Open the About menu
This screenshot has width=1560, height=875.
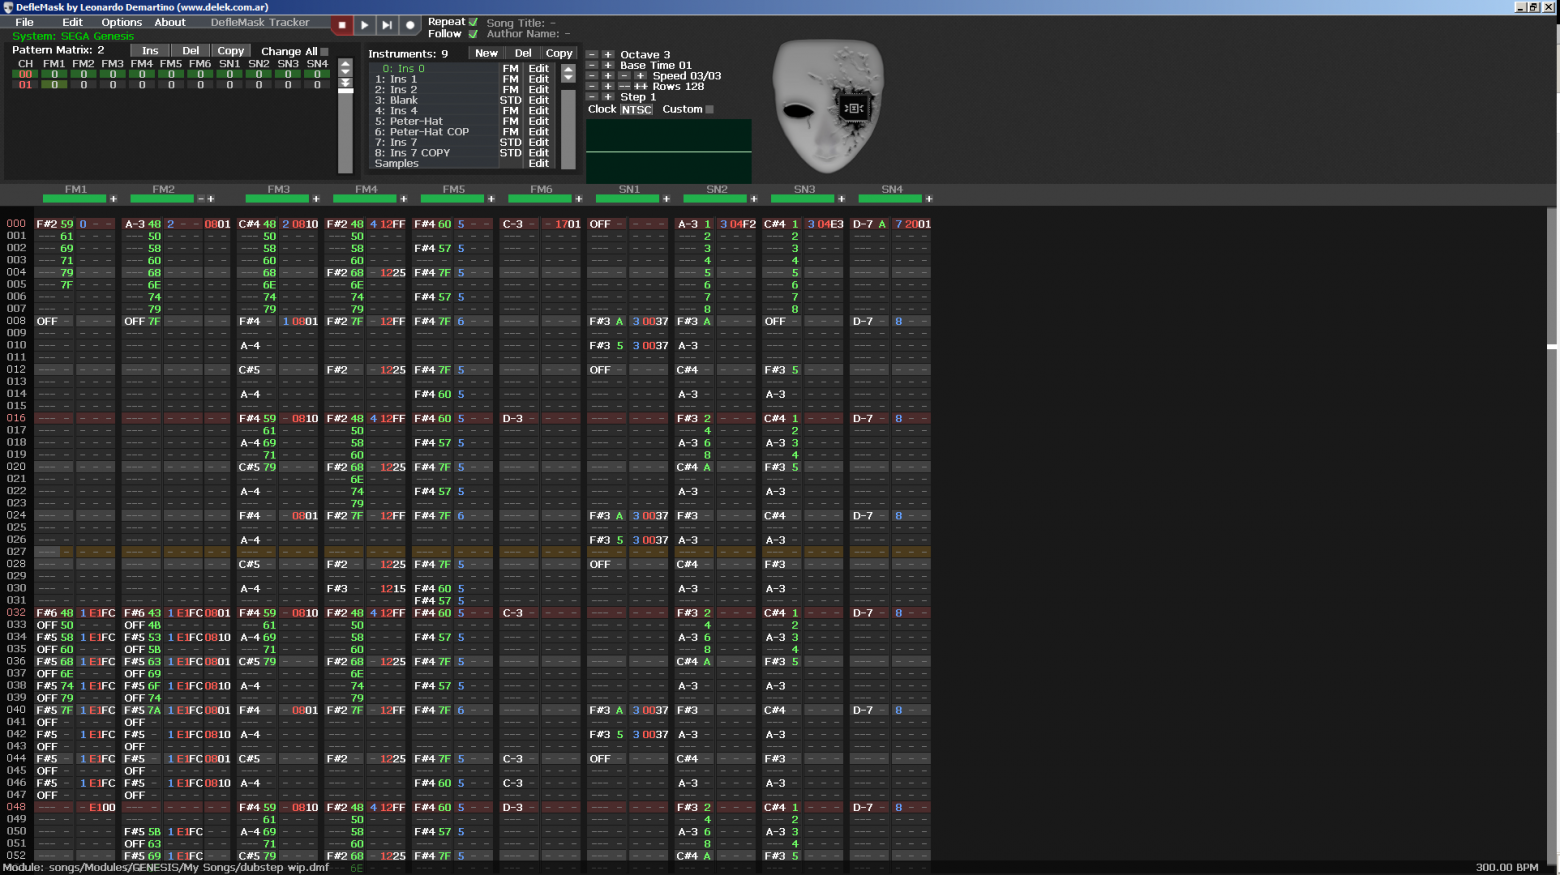[170, 22]
